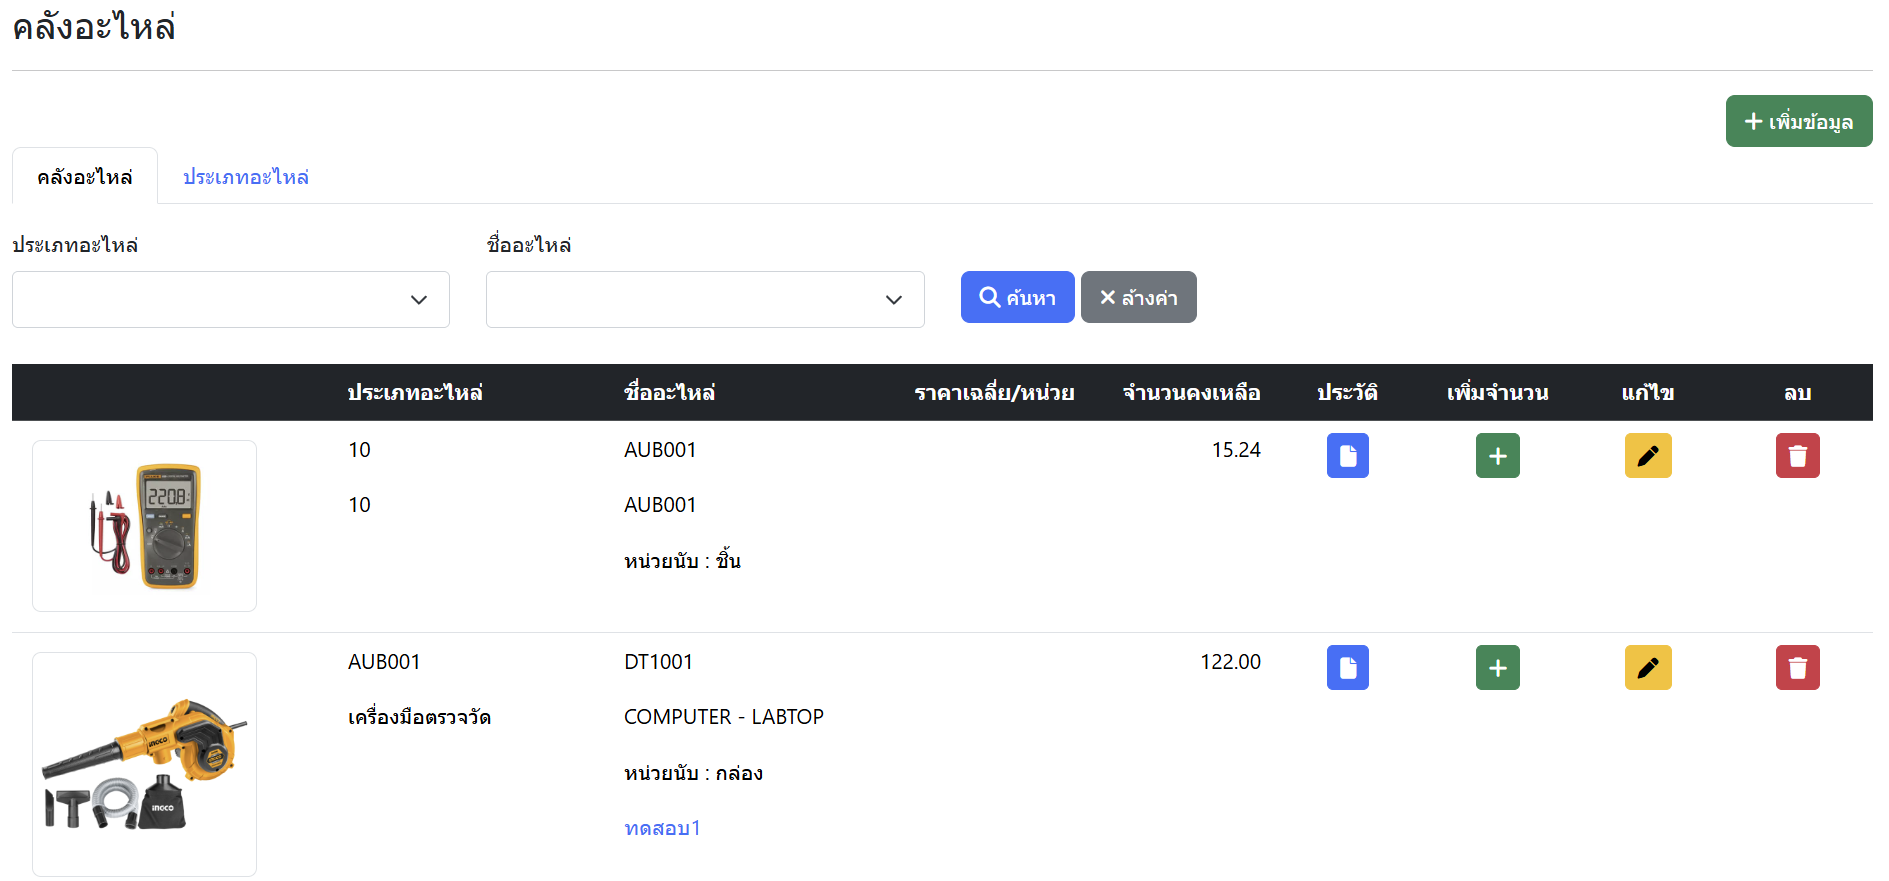
Task: Click the green เพิ่มข้อมูล button
Action: point(1798,121)
